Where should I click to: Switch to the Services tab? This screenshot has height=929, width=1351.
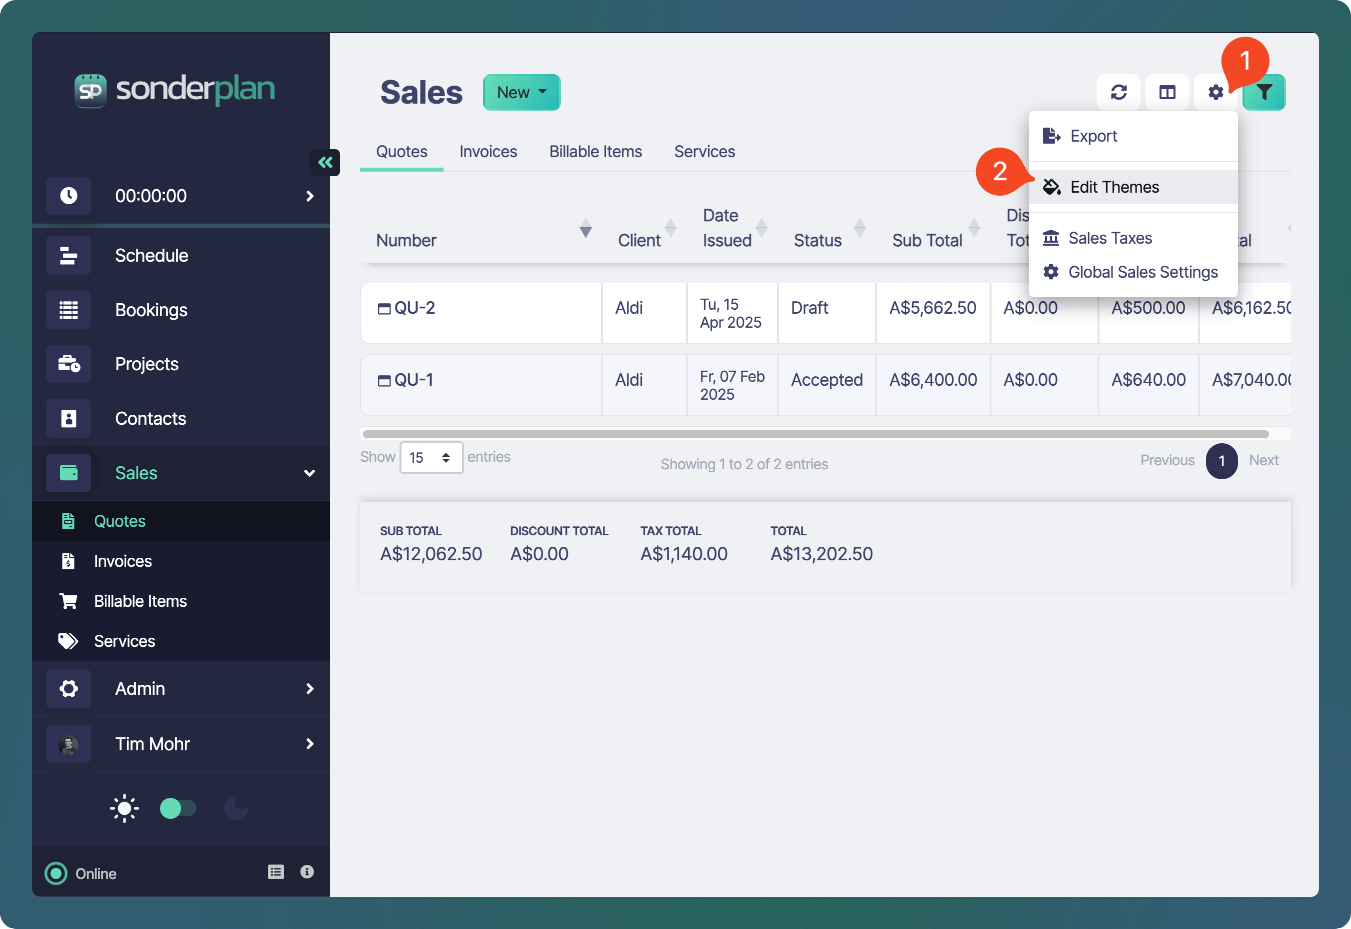click(x=705, y=152)
